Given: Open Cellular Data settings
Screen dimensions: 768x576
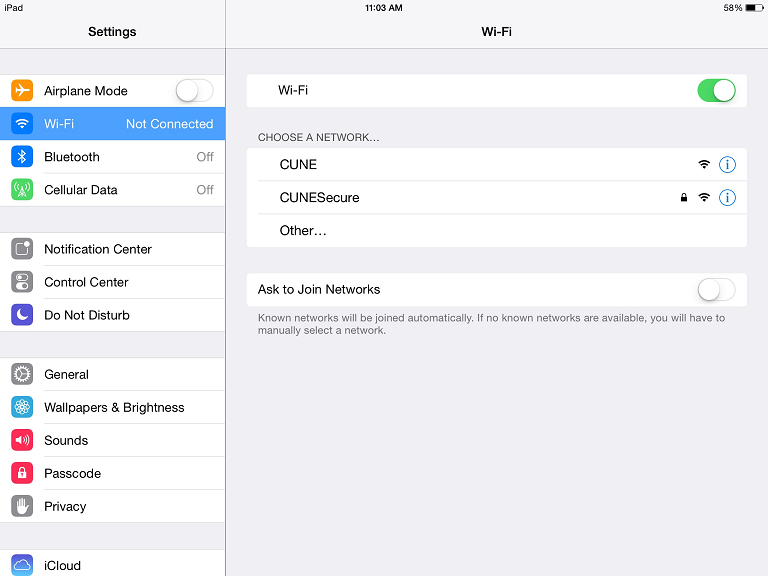Looking at the screenshot, I should tap(113, 190).
